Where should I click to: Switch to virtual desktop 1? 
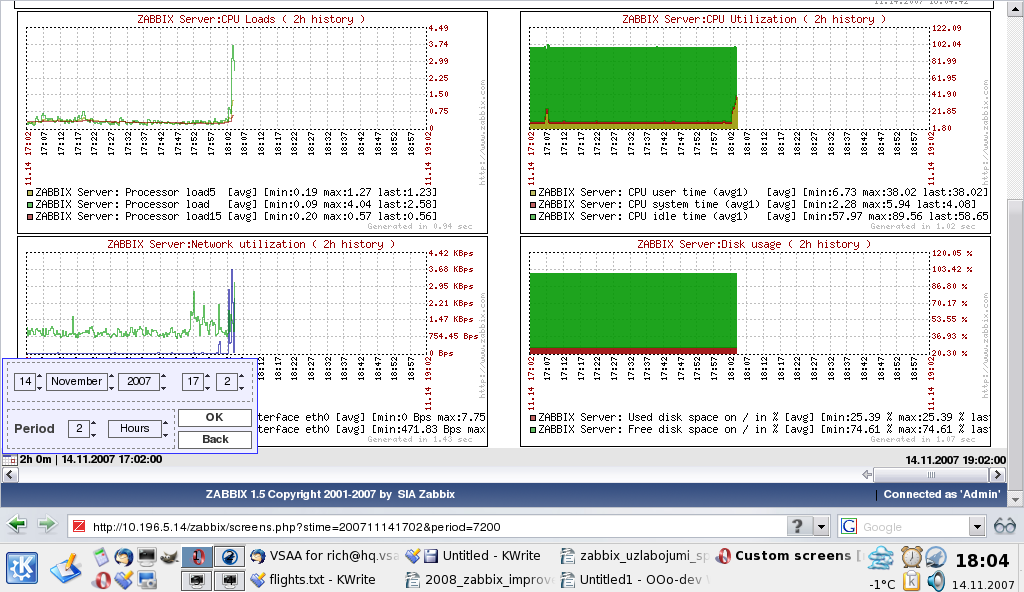197,557
